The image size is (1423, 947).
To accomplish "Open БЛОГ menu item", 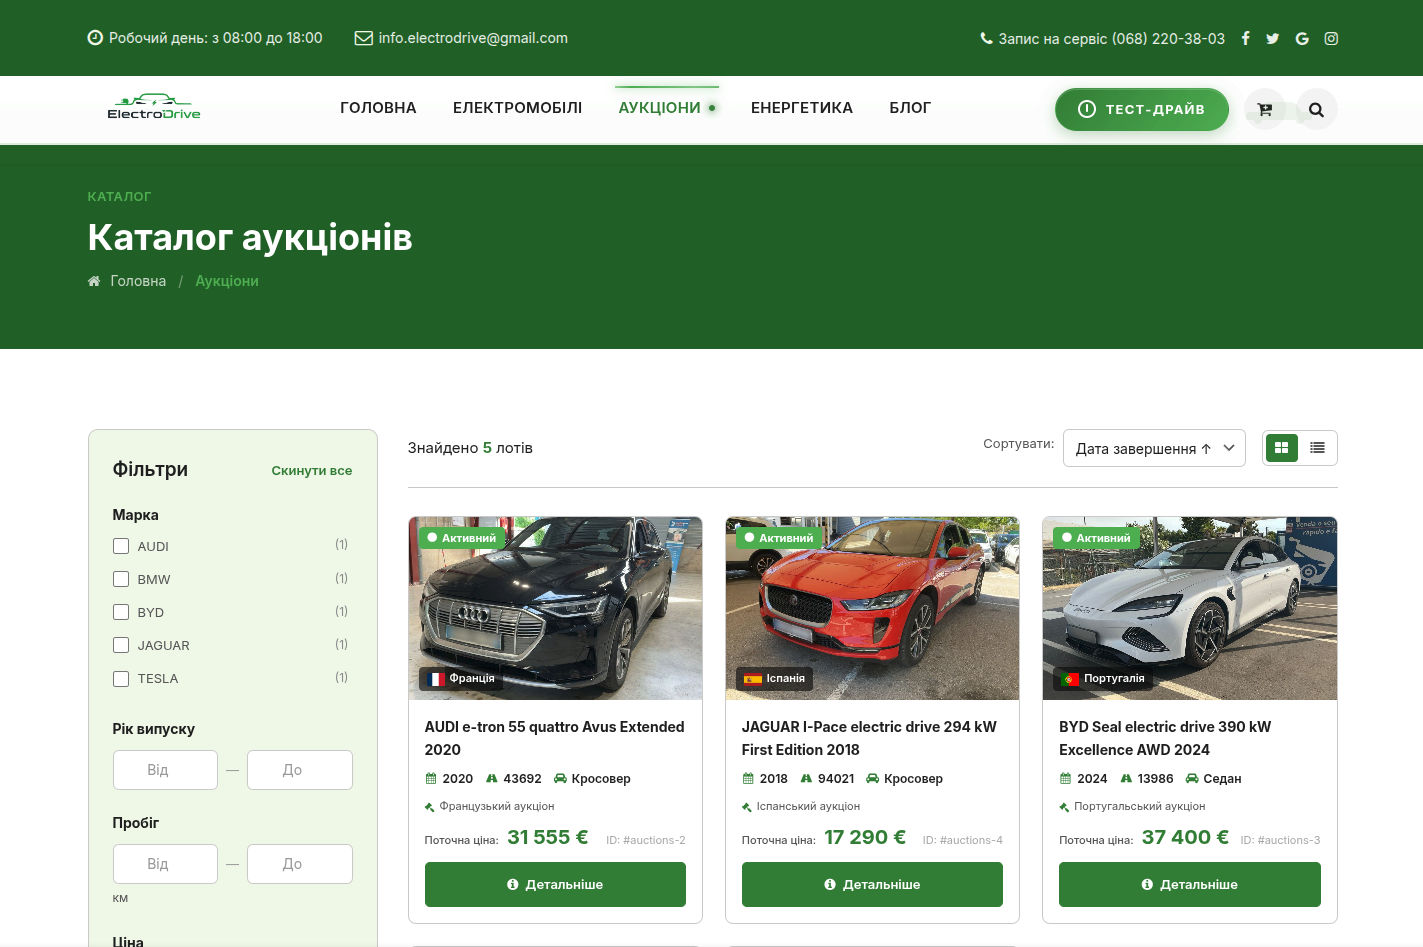I will [910, 108].
